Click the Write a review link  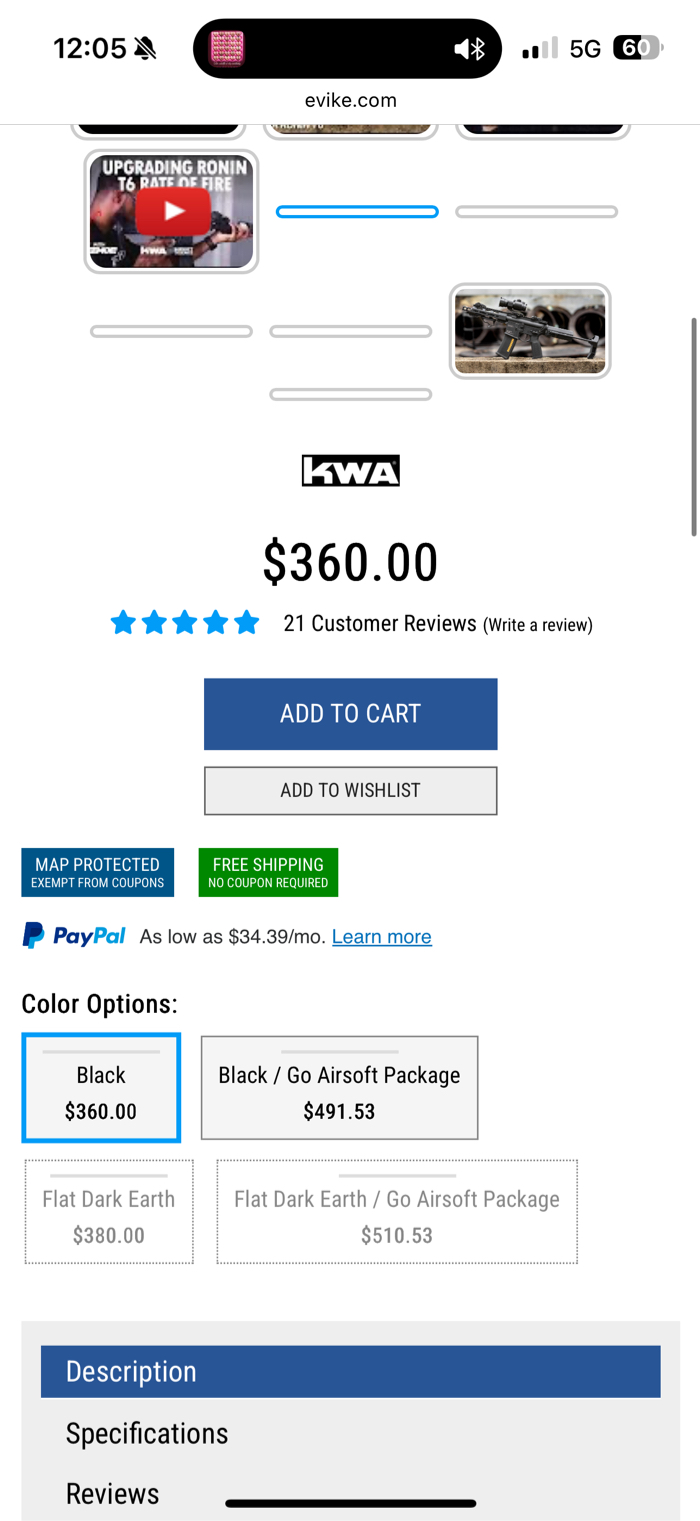538,625
